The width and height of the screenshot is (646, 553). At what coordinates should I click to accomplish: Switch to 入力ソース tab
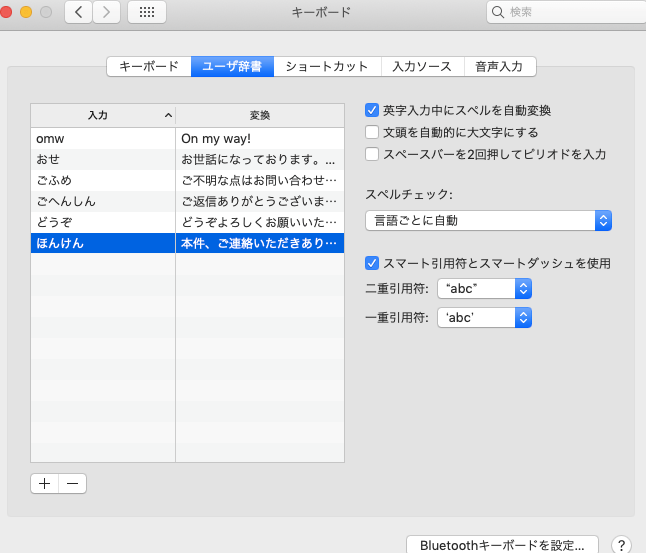point(423,66)
